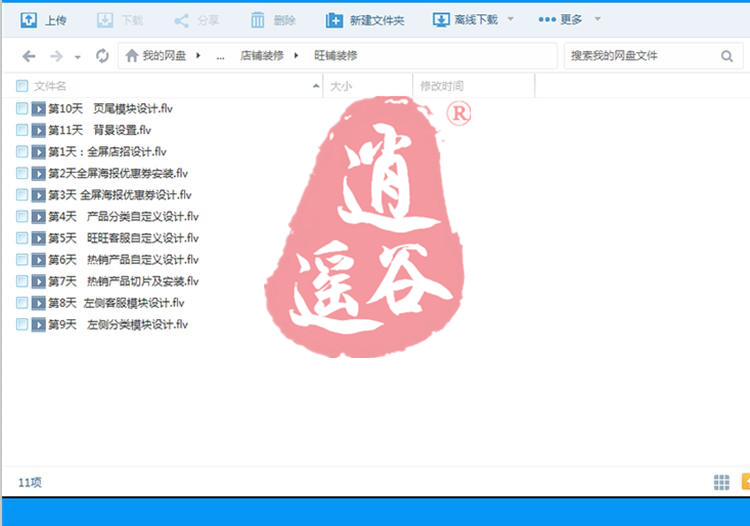
Task: Check the box for 第5天 旺旺客服自定义设计.flv
Action: pos(22,238)
